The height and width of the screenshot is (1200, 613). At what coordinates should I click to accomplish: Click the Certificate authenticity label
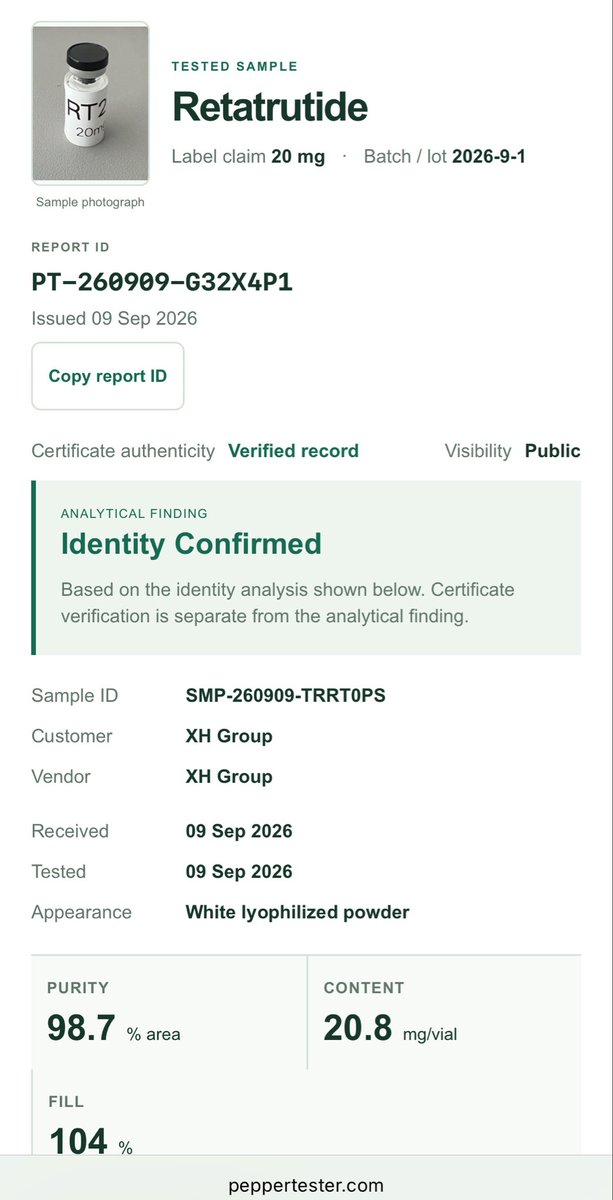pyautogui.click(x=123, y=451)
